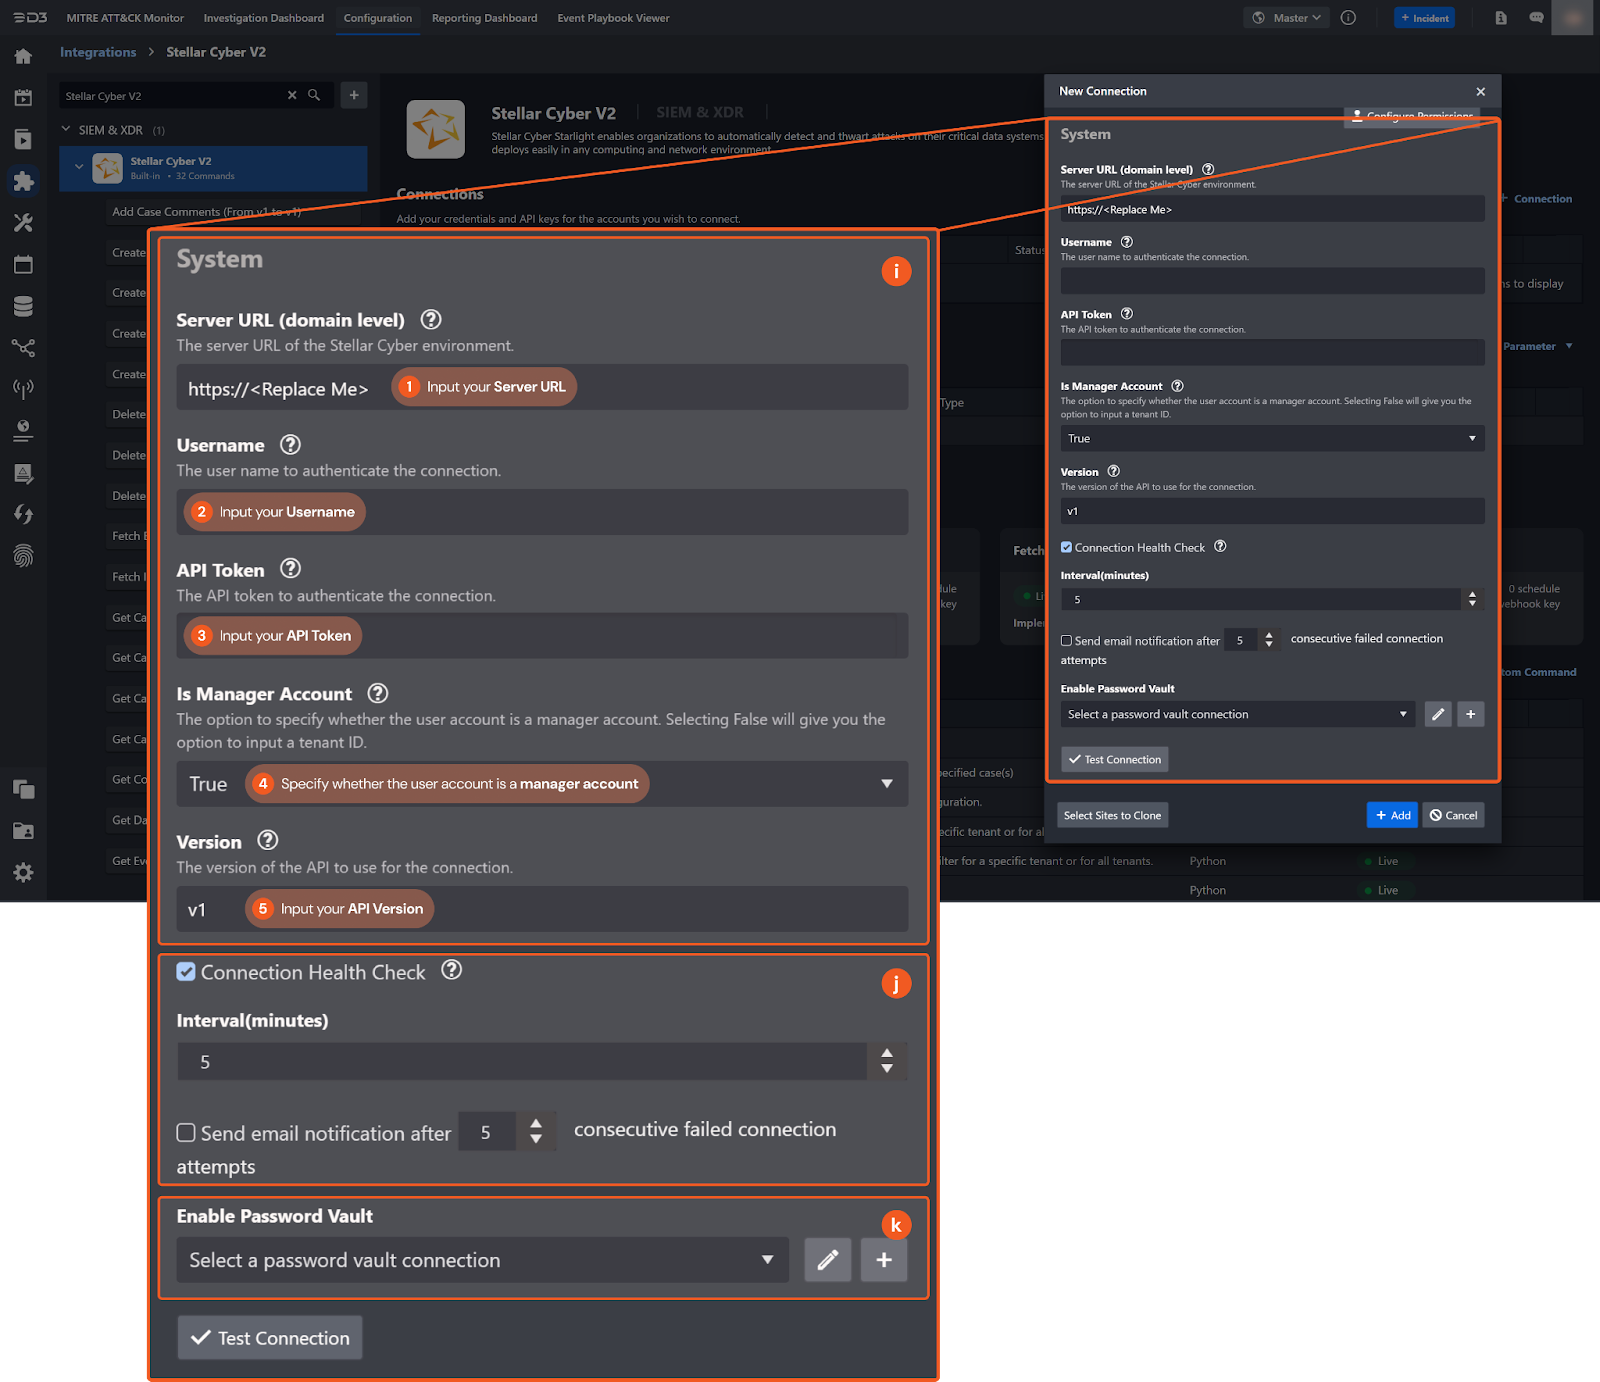Click the pencil edit password vault icon
This screenshot has height=1382, width=1600.
click(1437, 714)
